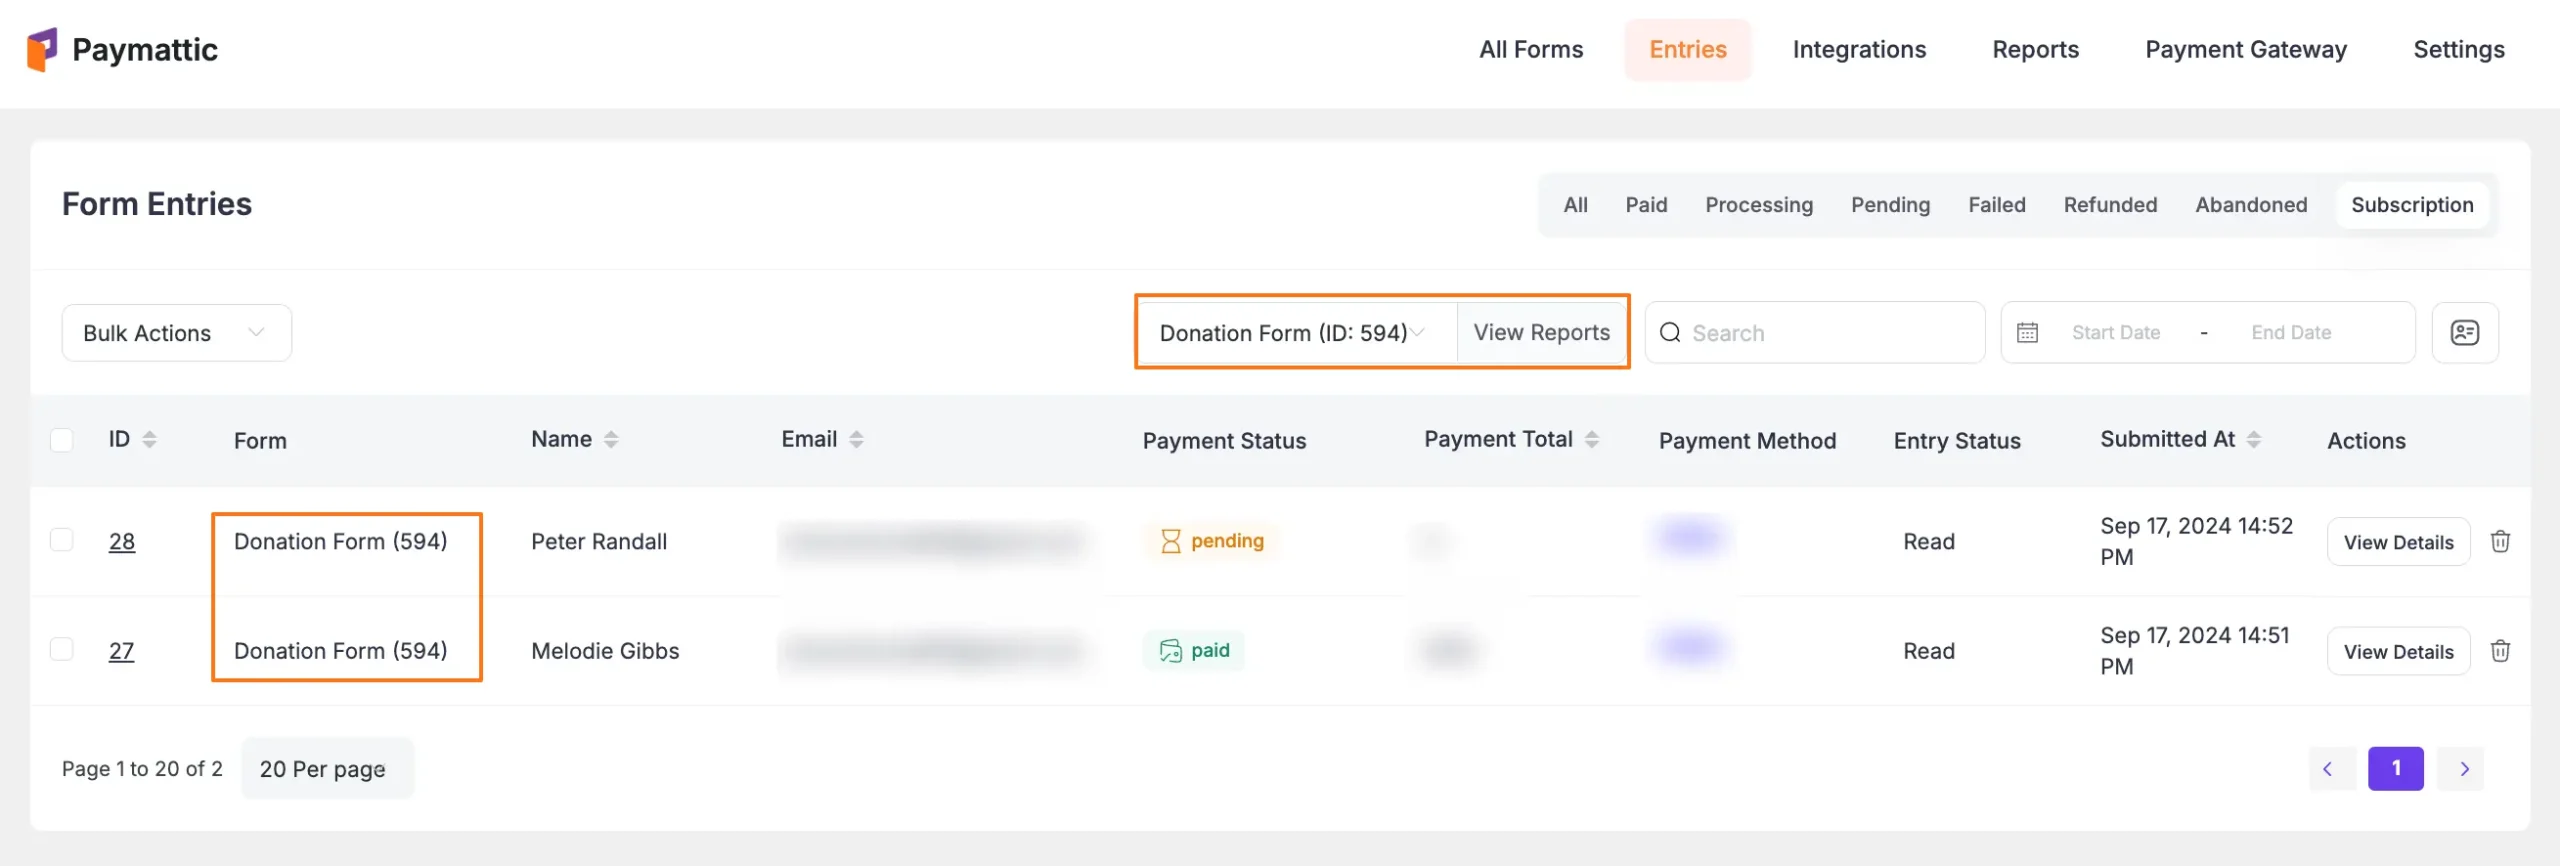Check the box for entry 27

(x=62, y=649)
